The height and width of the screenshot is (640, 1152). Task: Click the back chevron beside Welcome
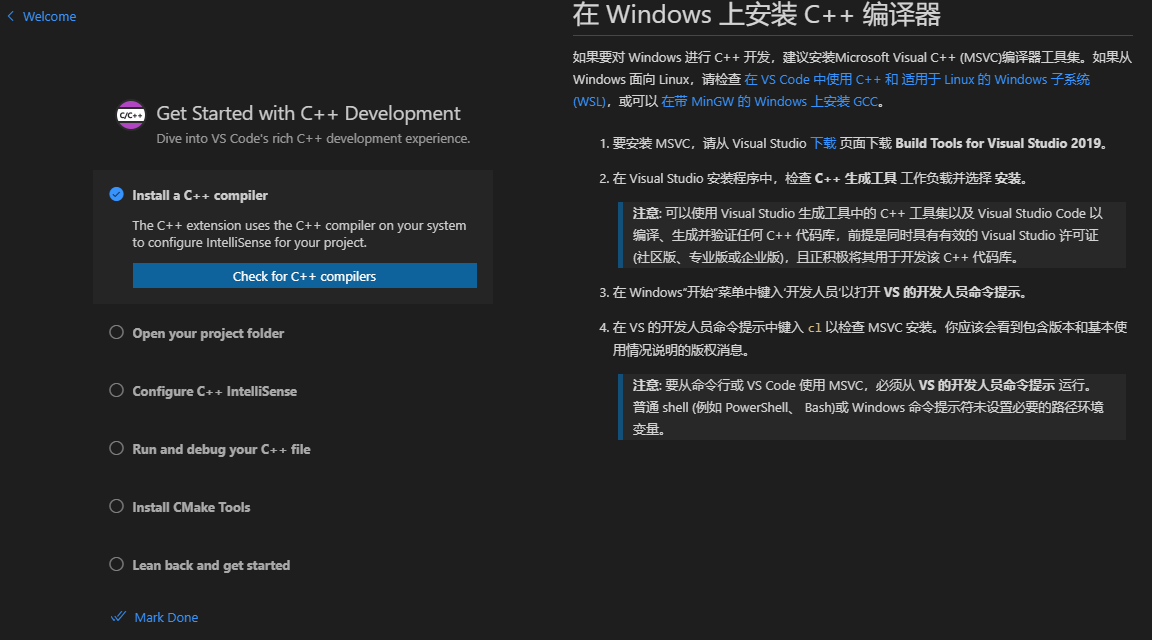tap(10, 16)
